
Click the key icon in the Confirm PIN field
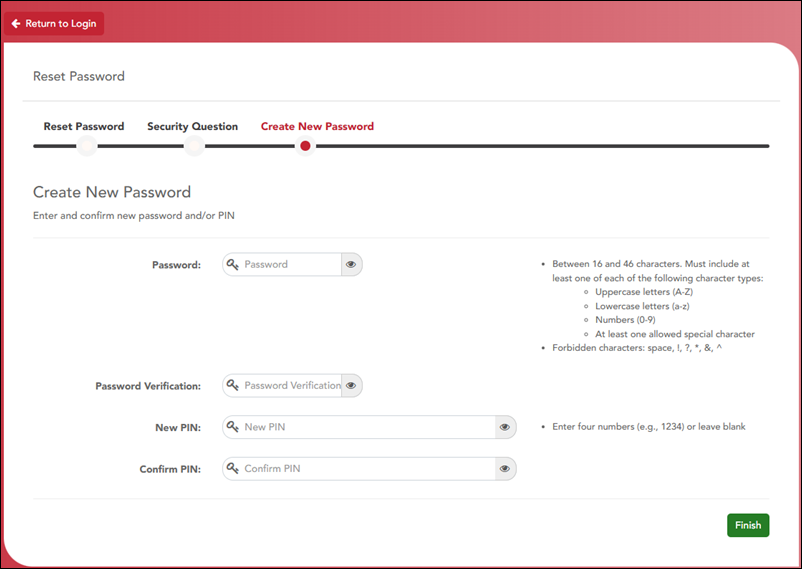tap(233, 468)
